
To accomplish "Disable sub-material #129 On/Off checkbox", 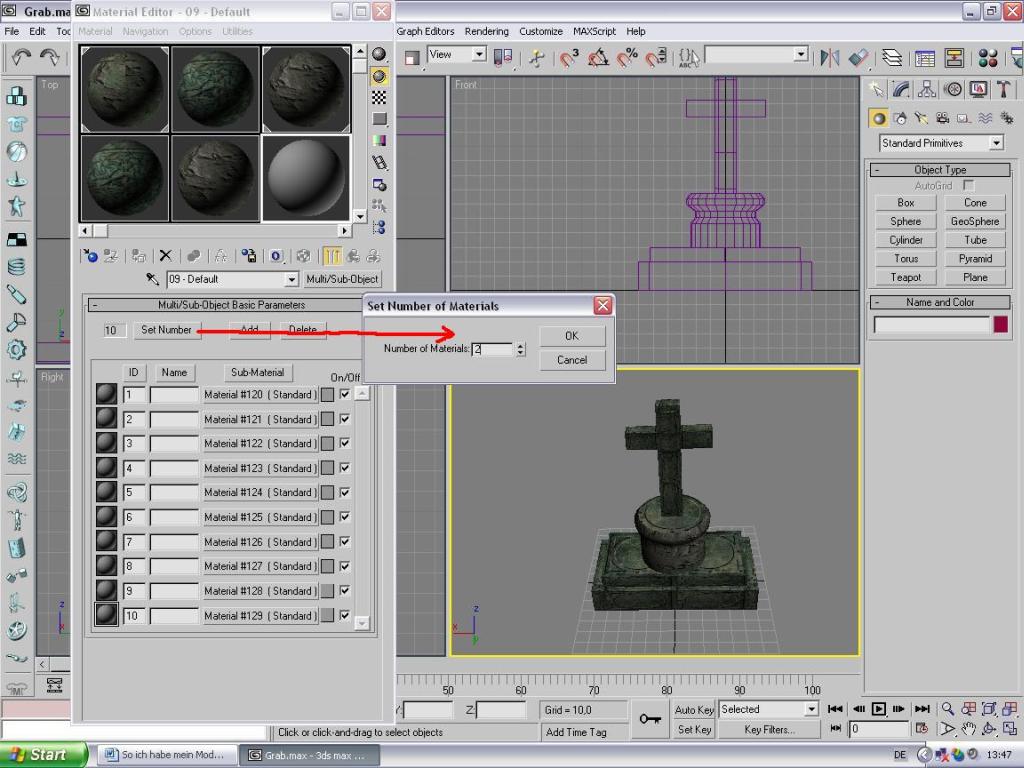I will coord(345,615).
